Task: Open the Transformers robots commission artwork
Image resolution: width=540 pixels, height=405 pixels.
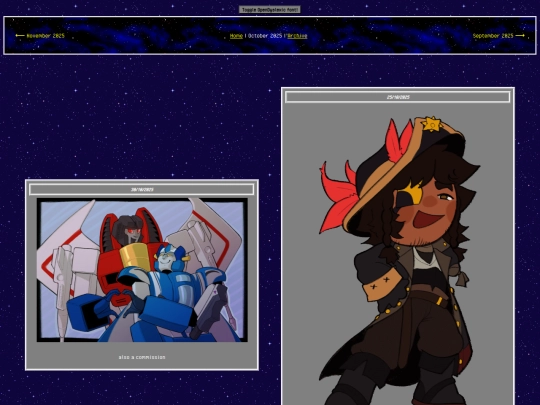Action: [x=142, y=270]
